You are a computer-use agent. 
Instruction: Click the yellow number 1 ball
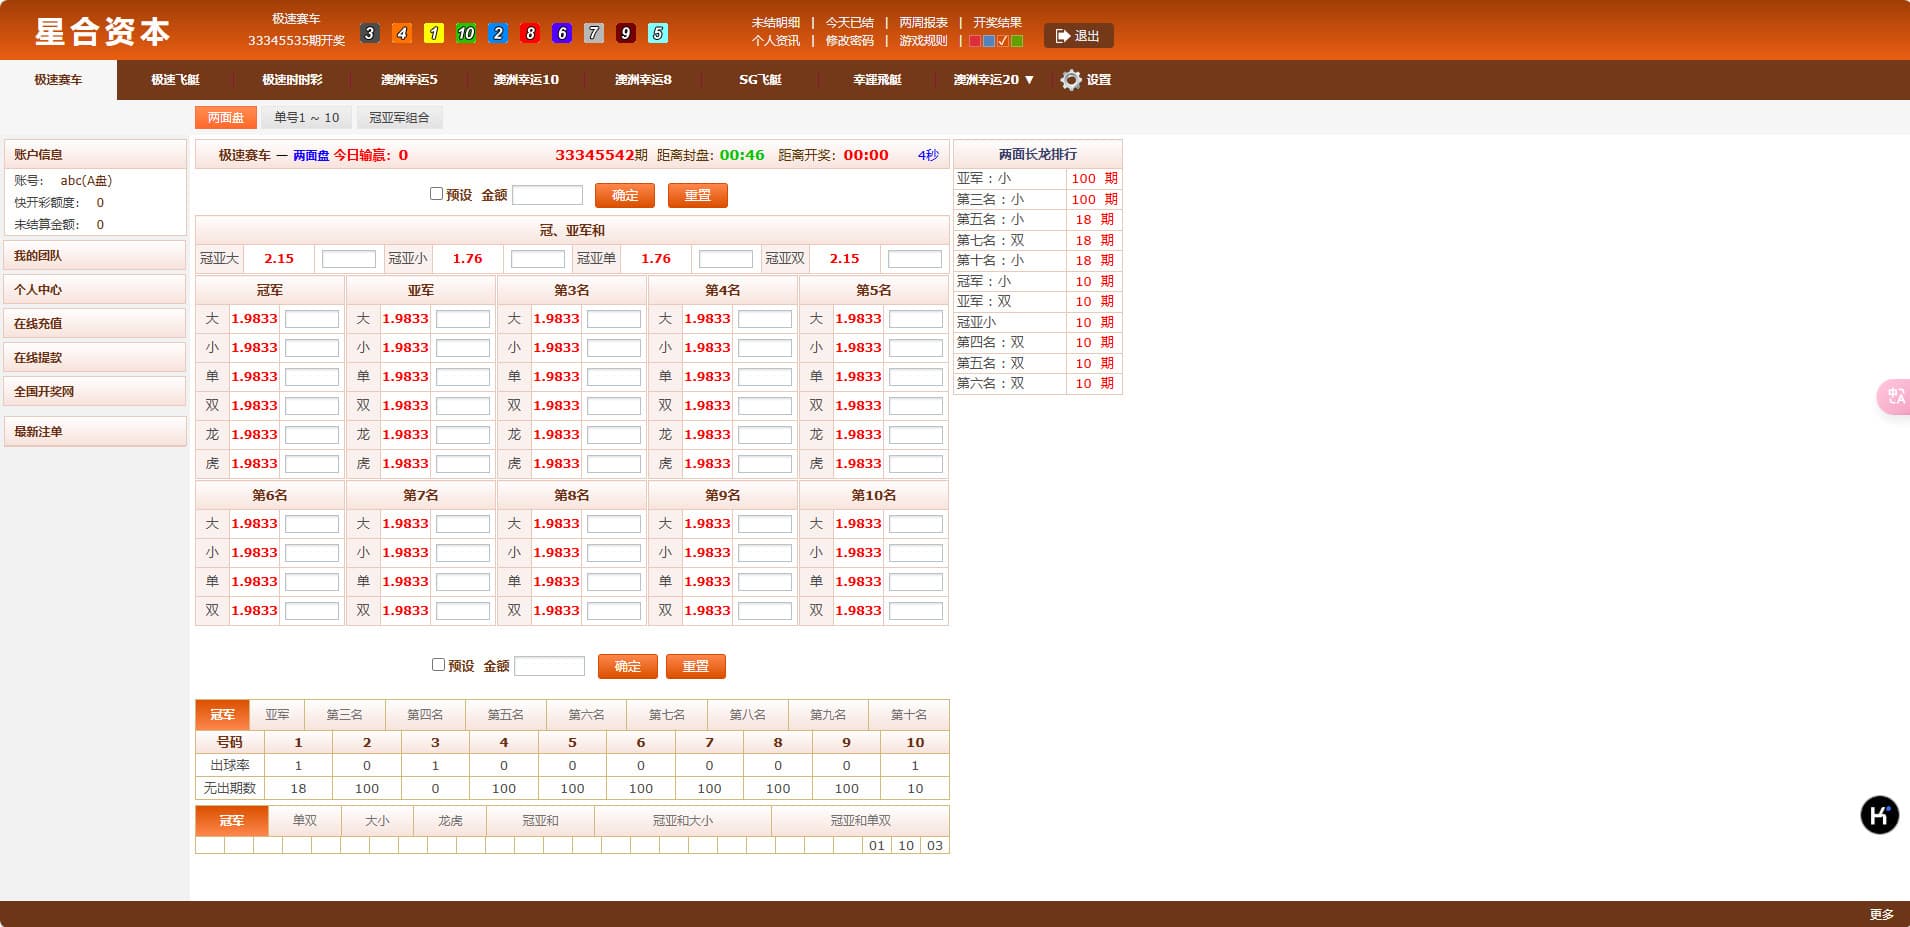433,33
